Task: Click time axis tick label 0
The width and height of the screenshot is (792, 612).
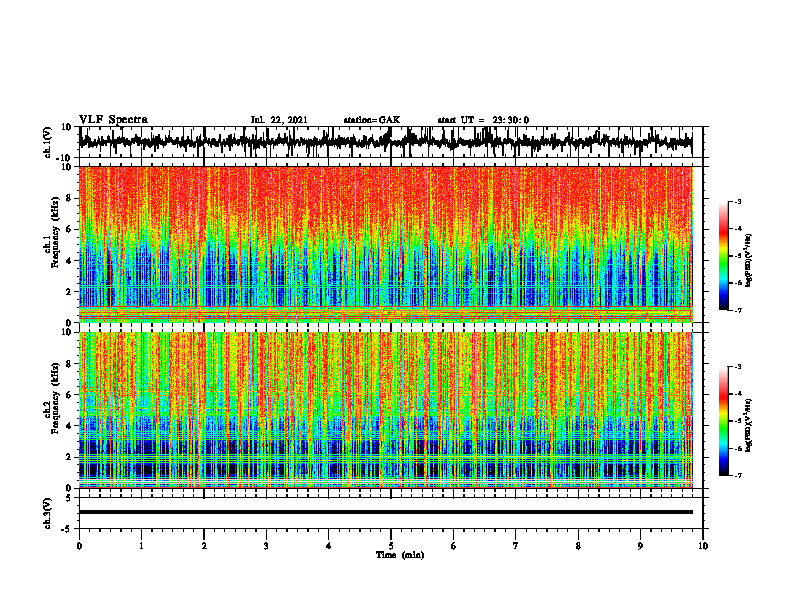Action: pyautogui.click(x=79, y=546)
